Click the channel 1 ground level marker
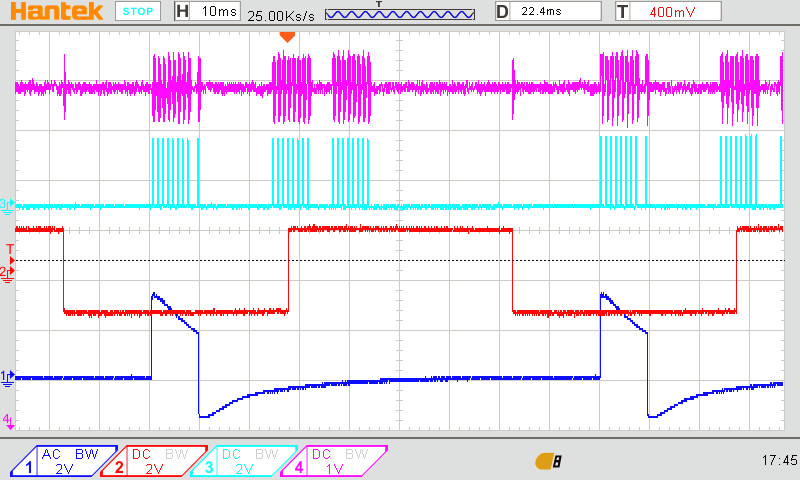The width and height of the screenshot is (800, 480). tap(7, 378)
